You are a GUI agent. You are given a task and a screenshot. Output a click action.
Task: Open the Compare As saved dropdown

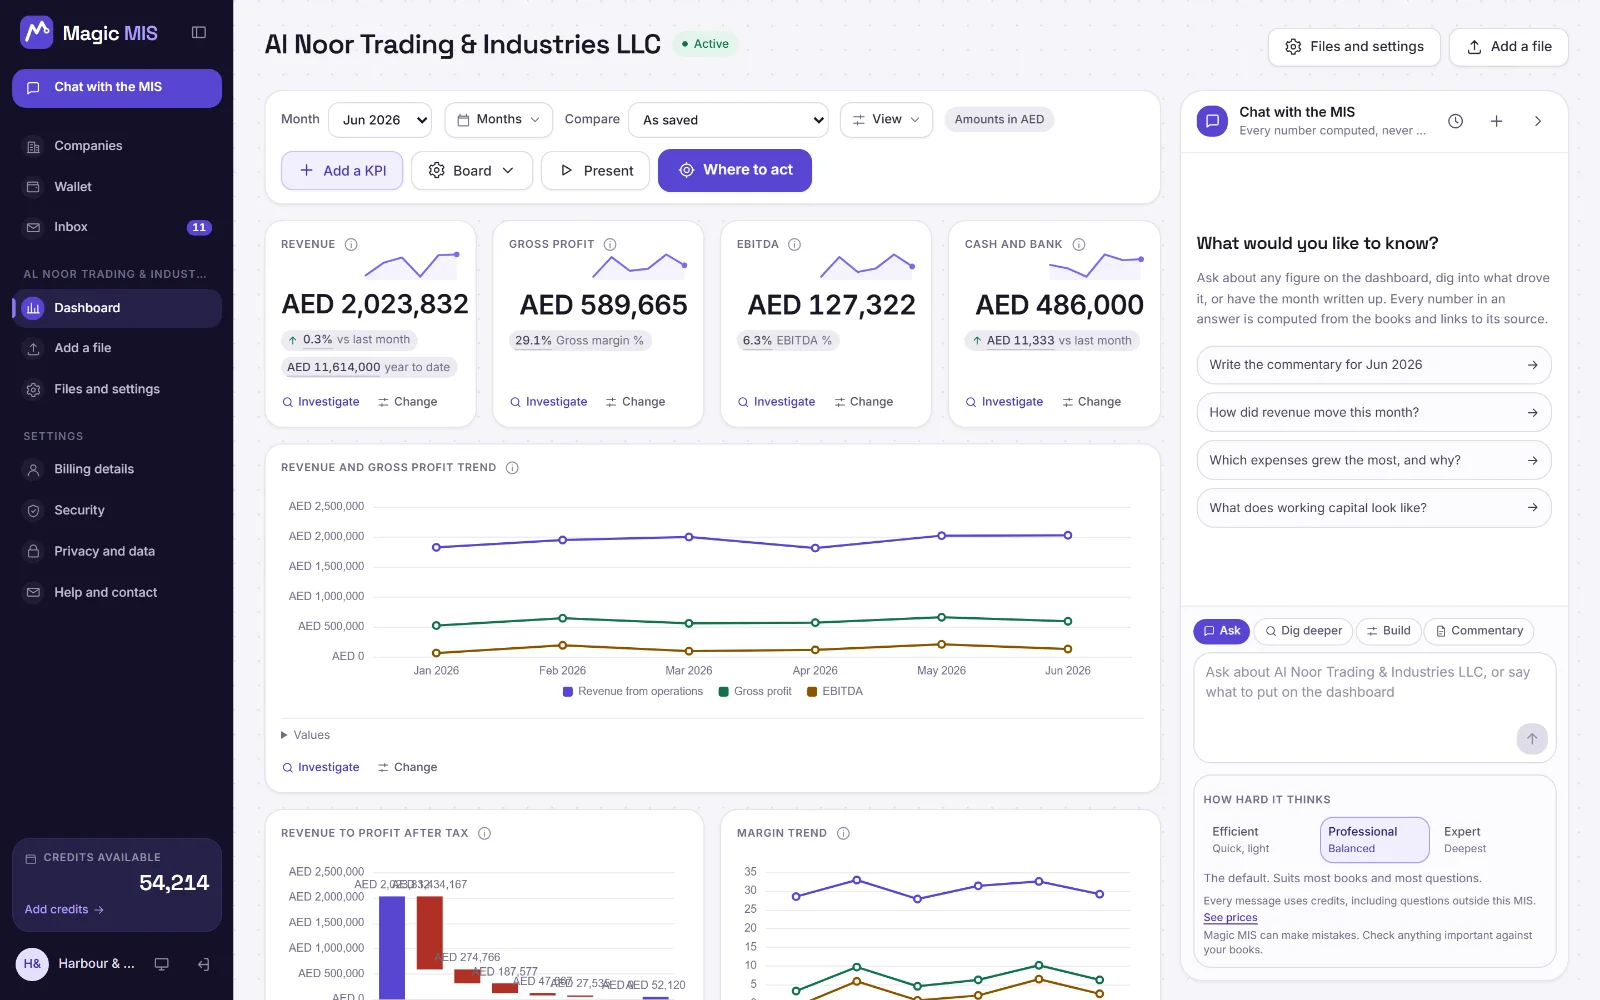(x=728, y=120)
